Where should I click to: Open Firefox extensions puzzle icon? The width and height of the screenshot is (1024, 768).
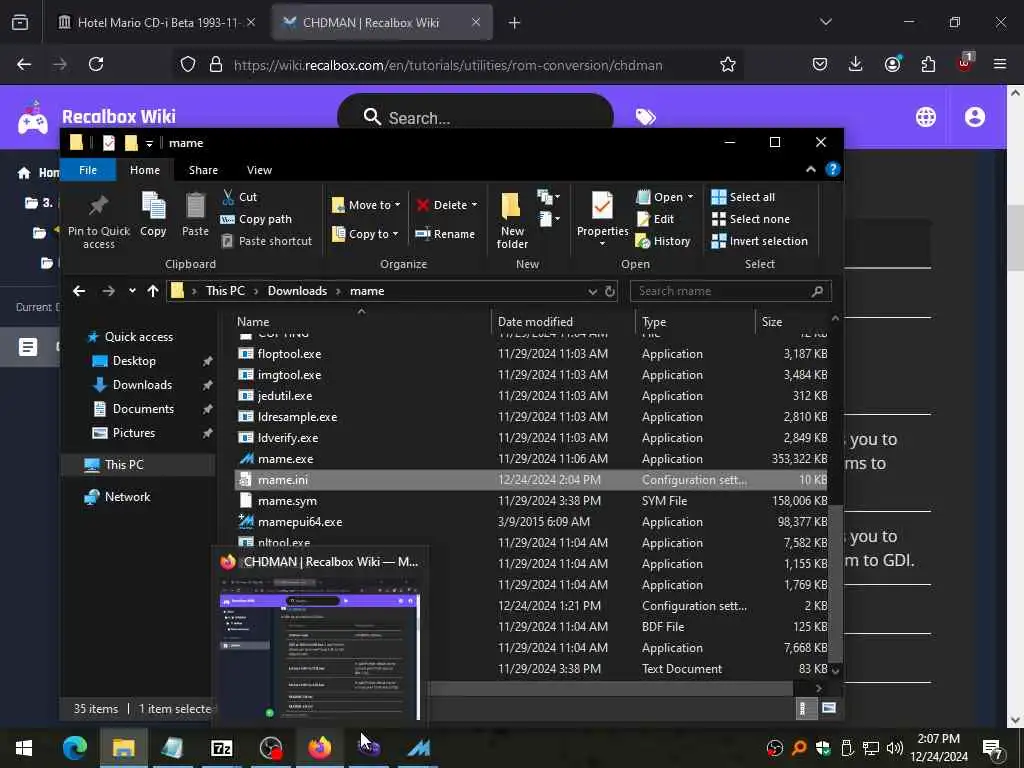[928, 64]
